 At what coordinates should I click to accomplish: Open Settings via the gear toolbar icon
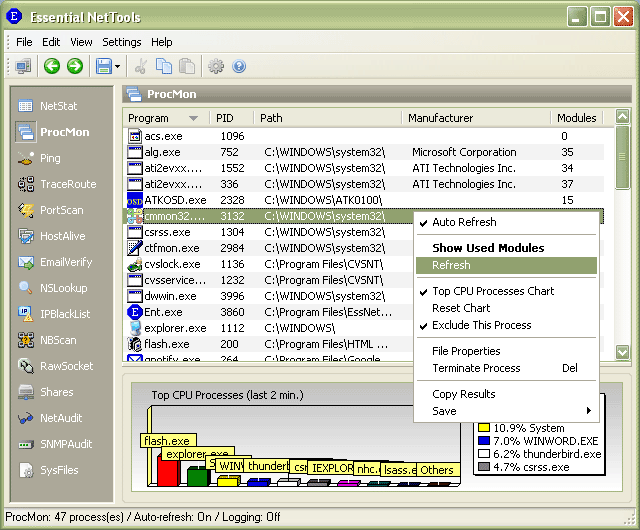(x=216, y=66)
